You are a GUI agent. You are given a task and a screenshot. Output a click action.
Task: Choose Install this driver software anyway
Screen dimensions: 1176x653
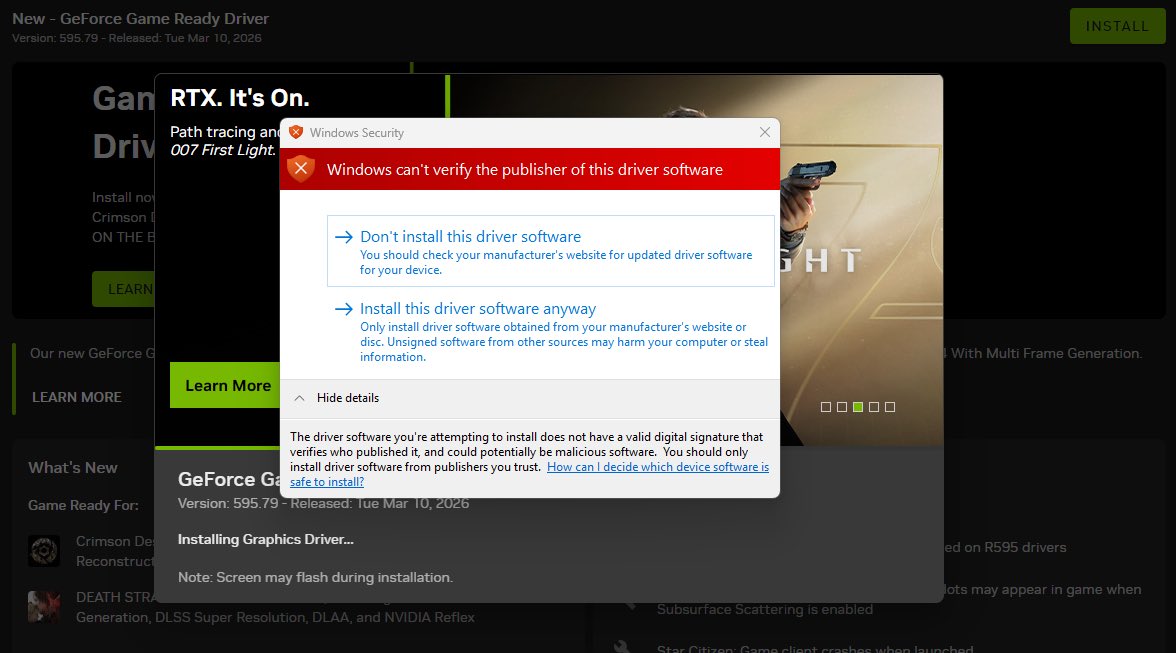point(550,331)
